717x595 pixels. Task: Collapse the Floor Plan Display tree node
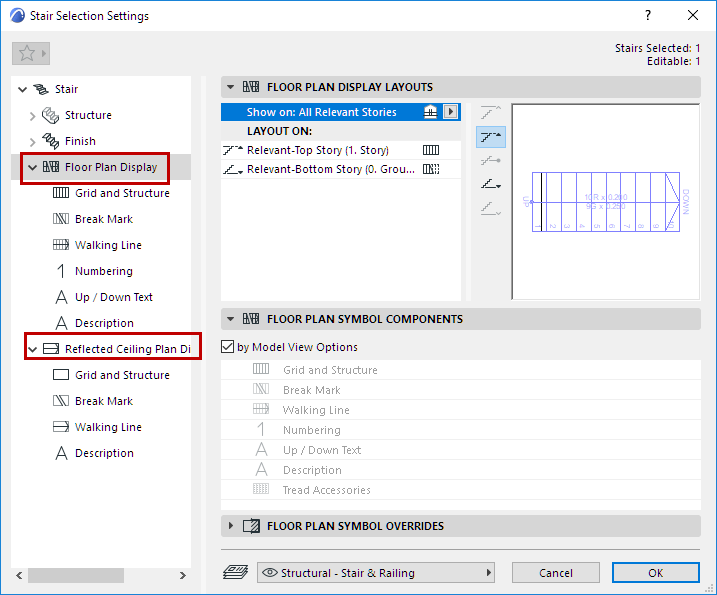[32, 167]
